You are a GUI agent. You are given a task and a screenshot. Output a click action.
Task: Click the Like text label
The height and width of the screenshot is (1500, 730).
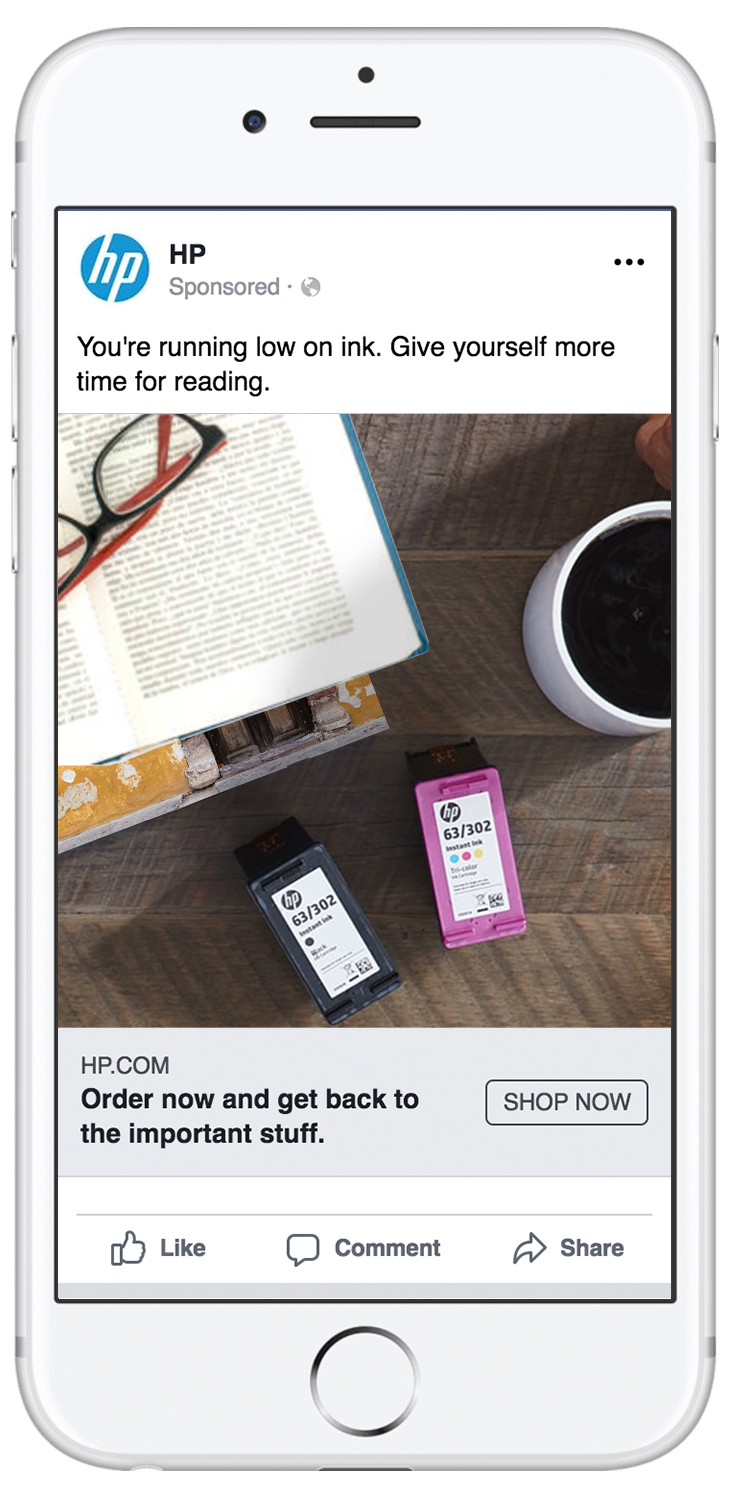183,1248
